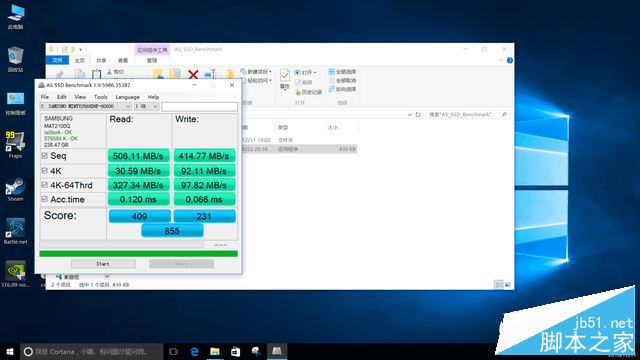Select the Fraps desktop shortcut
Viewport: 640px width, 360px height.
pyautogui.click(x=16, y=144)
